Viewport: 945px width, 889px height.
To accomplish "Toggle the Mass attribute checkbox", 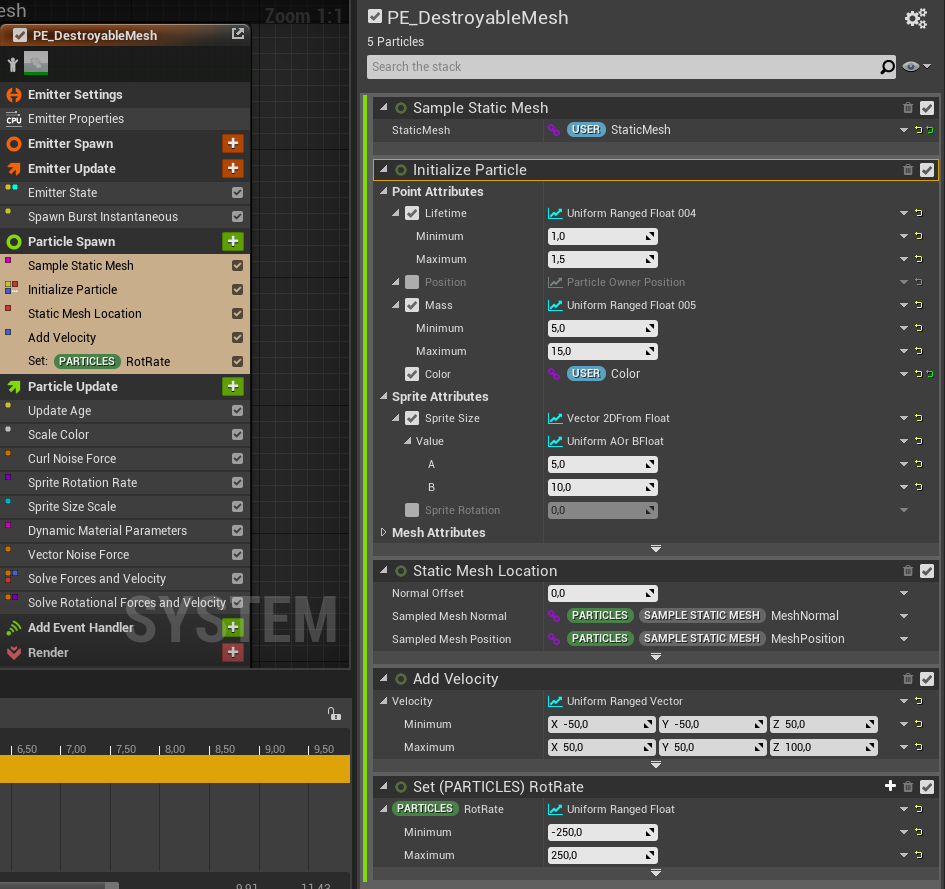I will pos(412,305).
